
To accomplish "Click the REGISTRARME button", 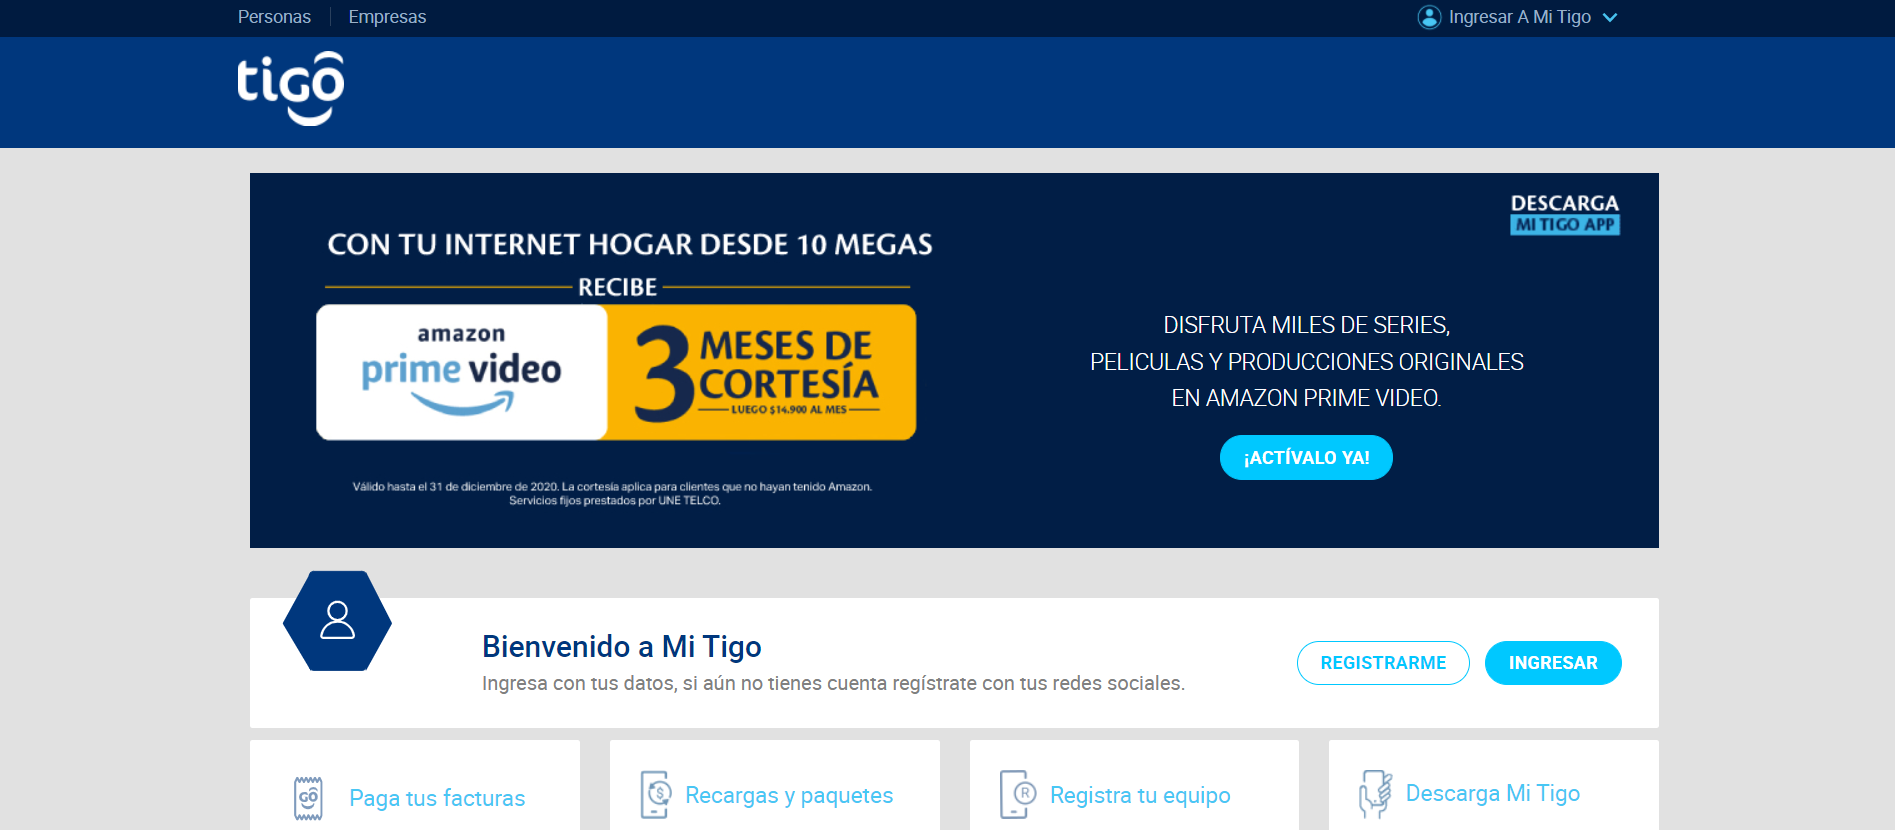I will tap(1383, 663).
